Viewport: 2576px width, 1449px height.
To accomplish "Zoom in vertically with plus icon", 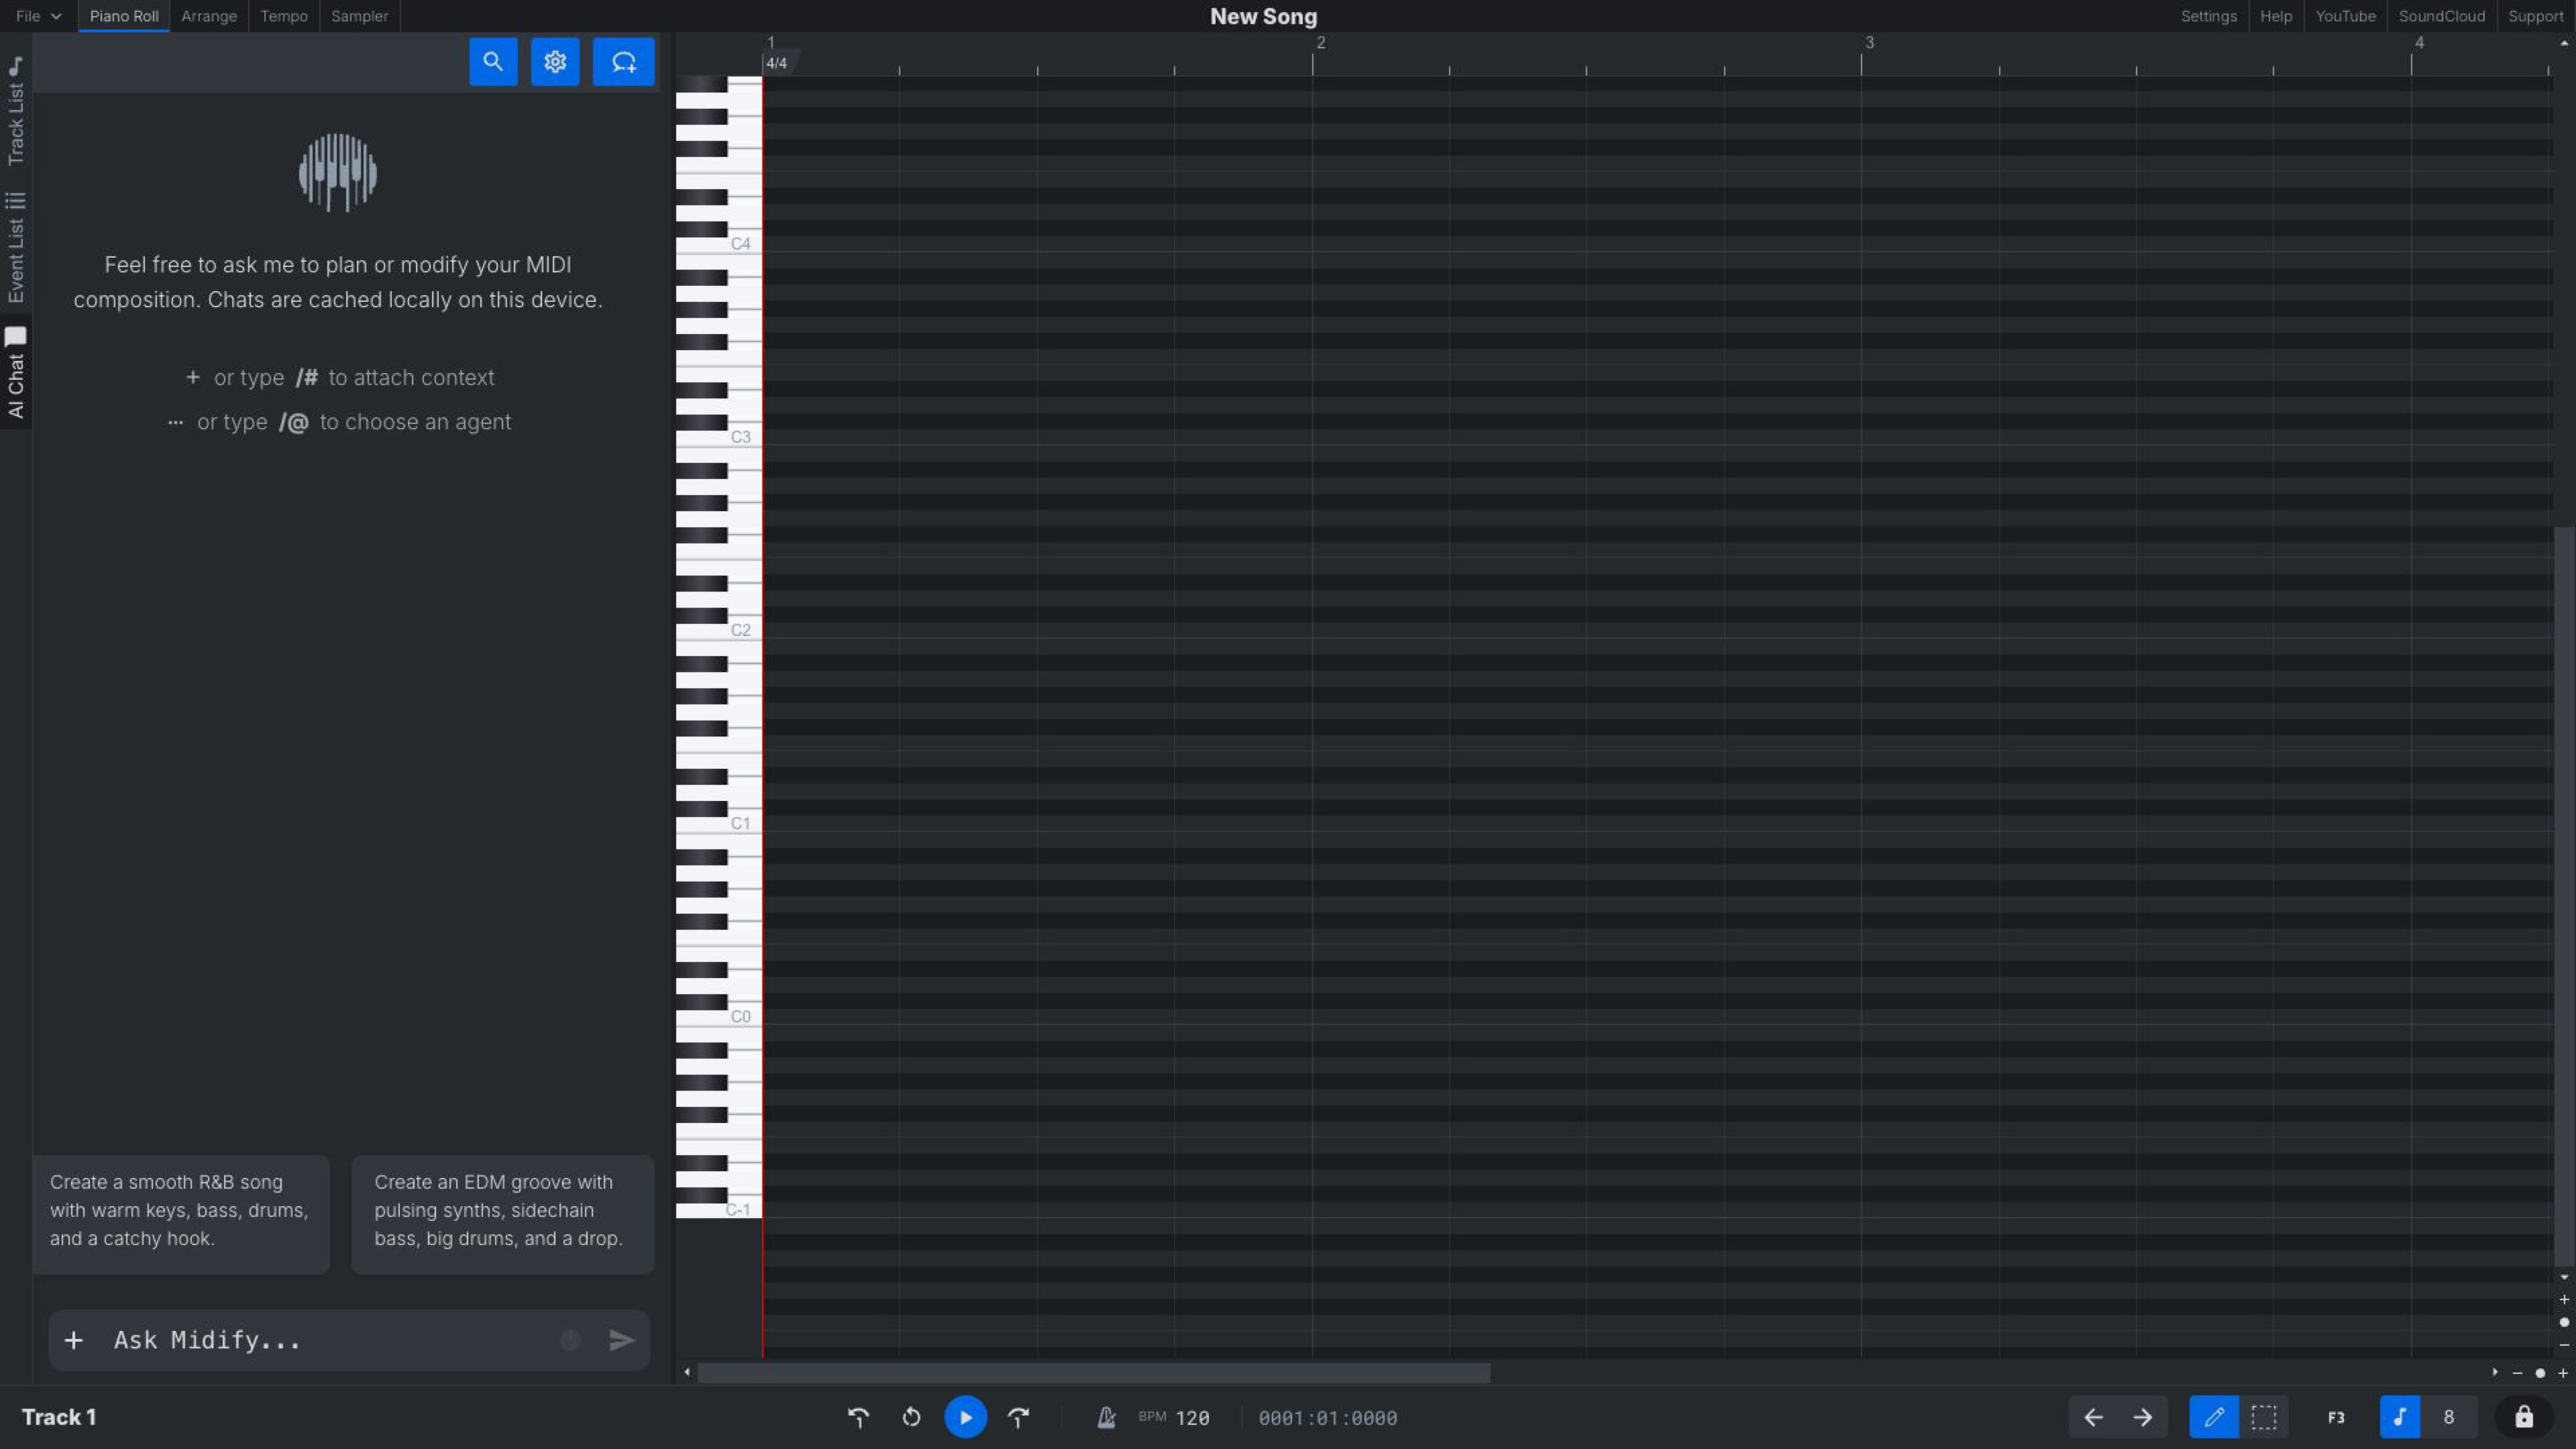I will tap(2564, 1299).
